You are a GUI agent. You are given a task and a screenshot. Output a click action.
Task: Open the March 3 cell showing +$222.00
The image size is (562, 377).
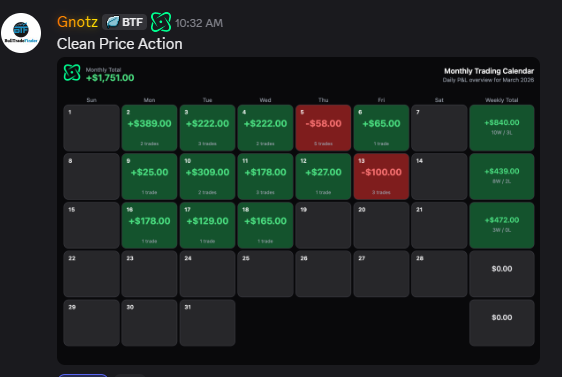pos(208,128)
